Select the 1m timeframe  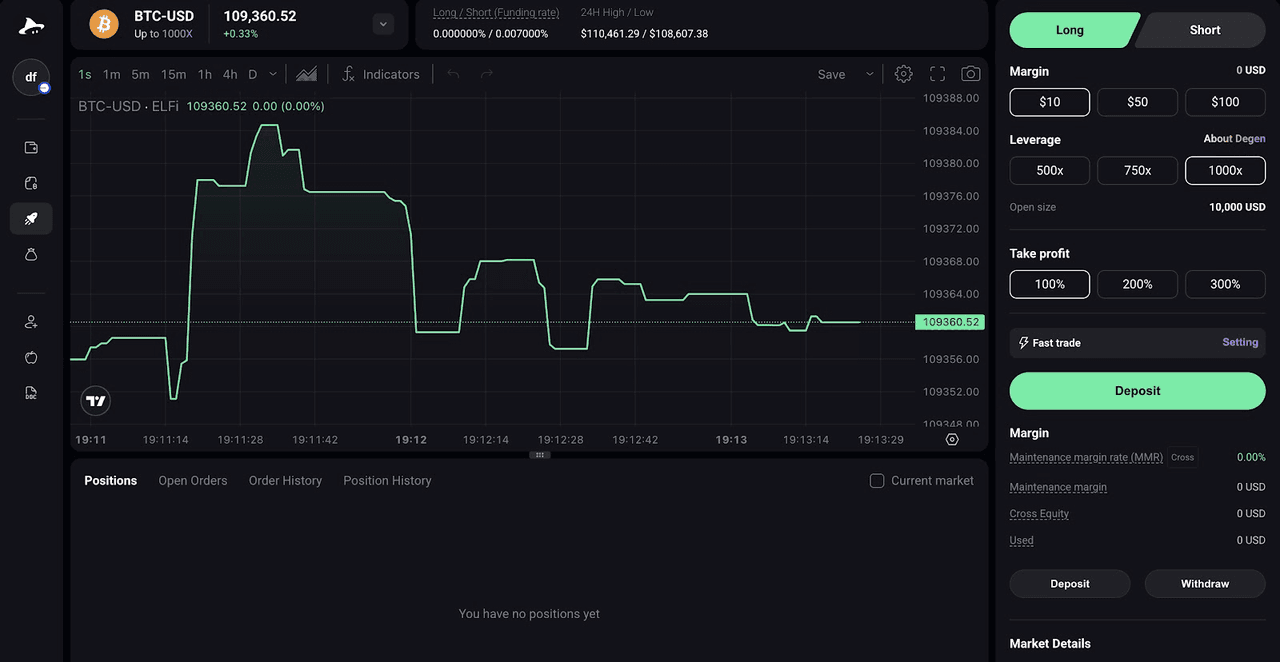click(x=112, y=74)
